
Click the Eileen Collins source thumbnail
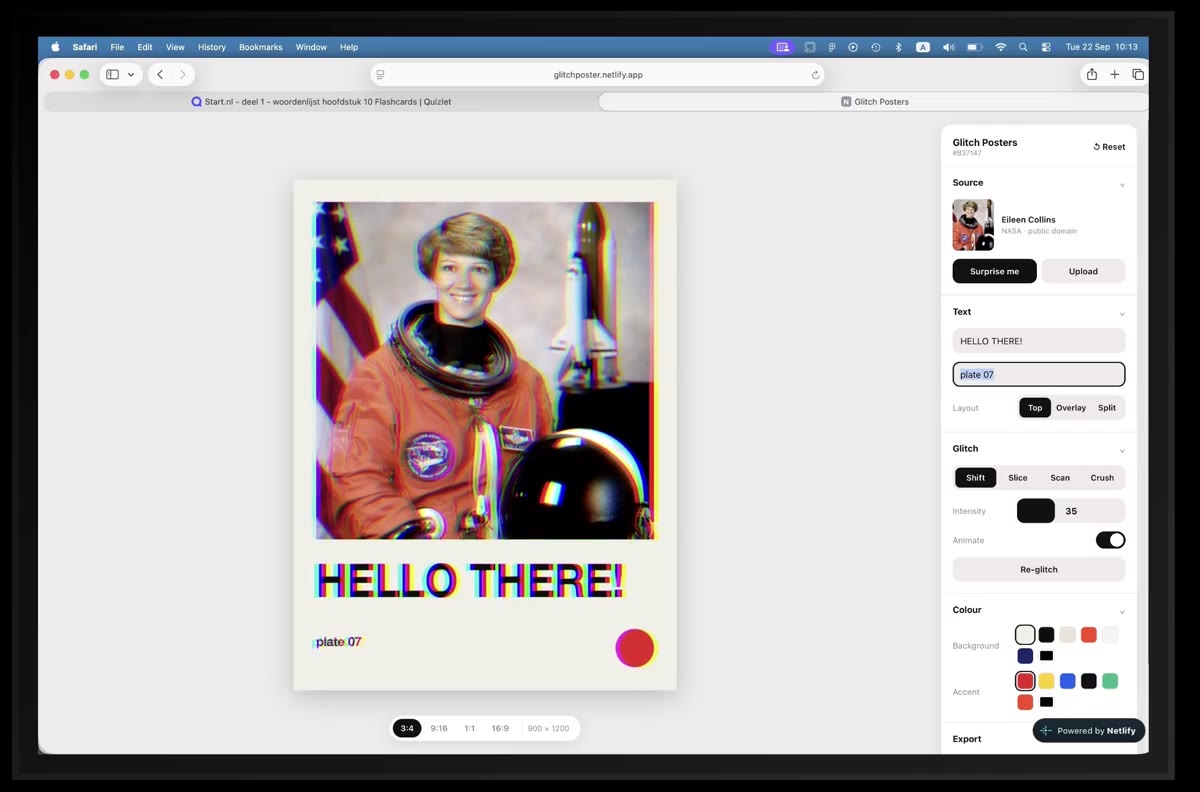click(x=973, y=225)
